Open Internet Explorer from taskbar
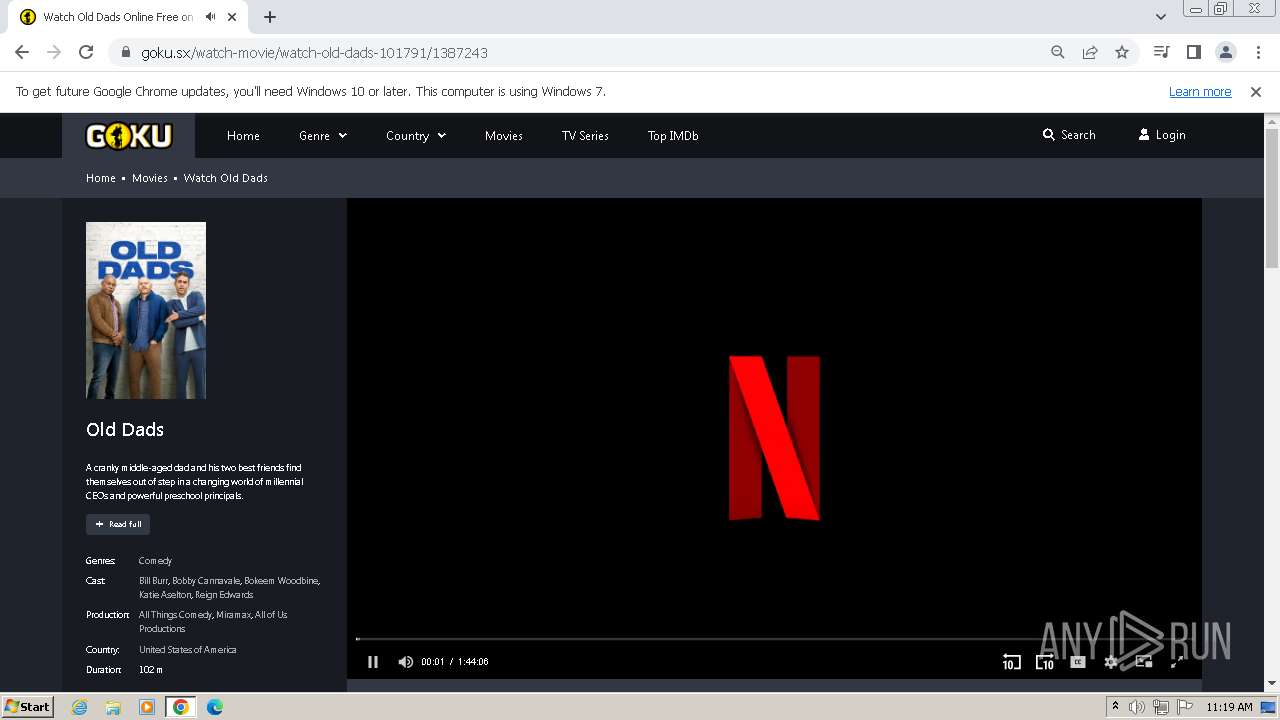Image resolution: width=1280 pixels, height=720 pixels. 79,707
